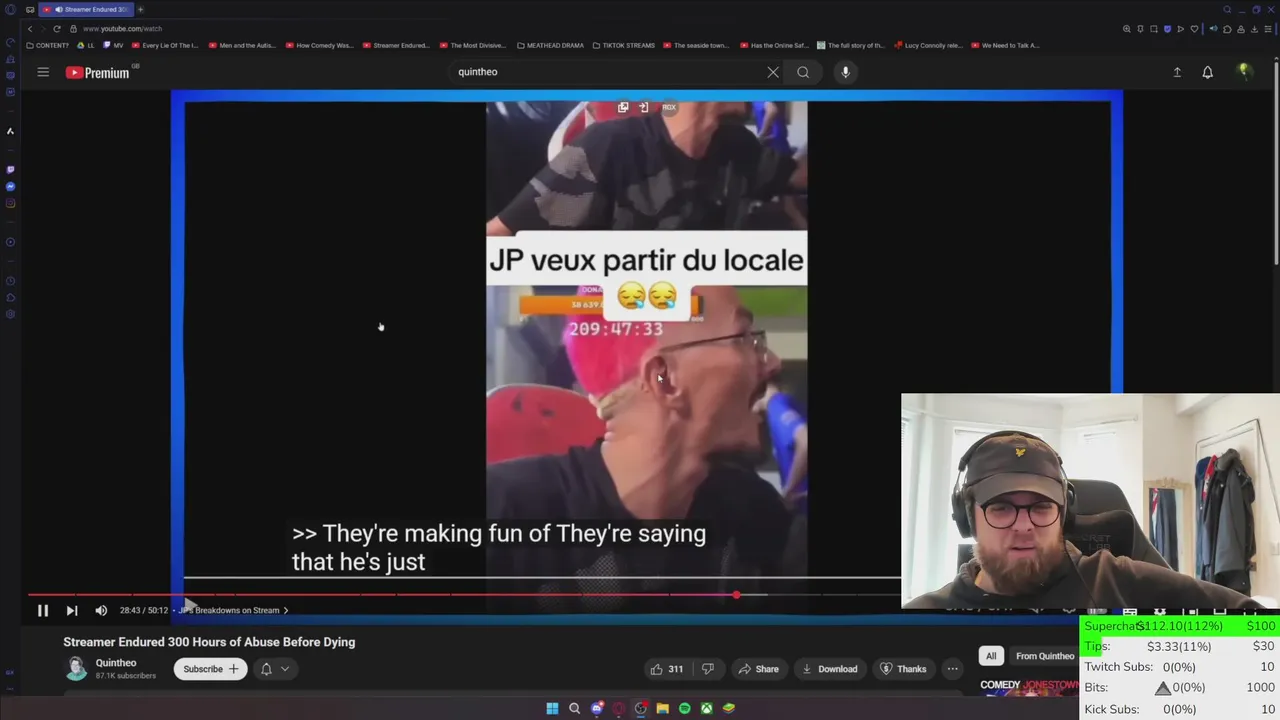Open Discord from taskbar

coord(597,708)
